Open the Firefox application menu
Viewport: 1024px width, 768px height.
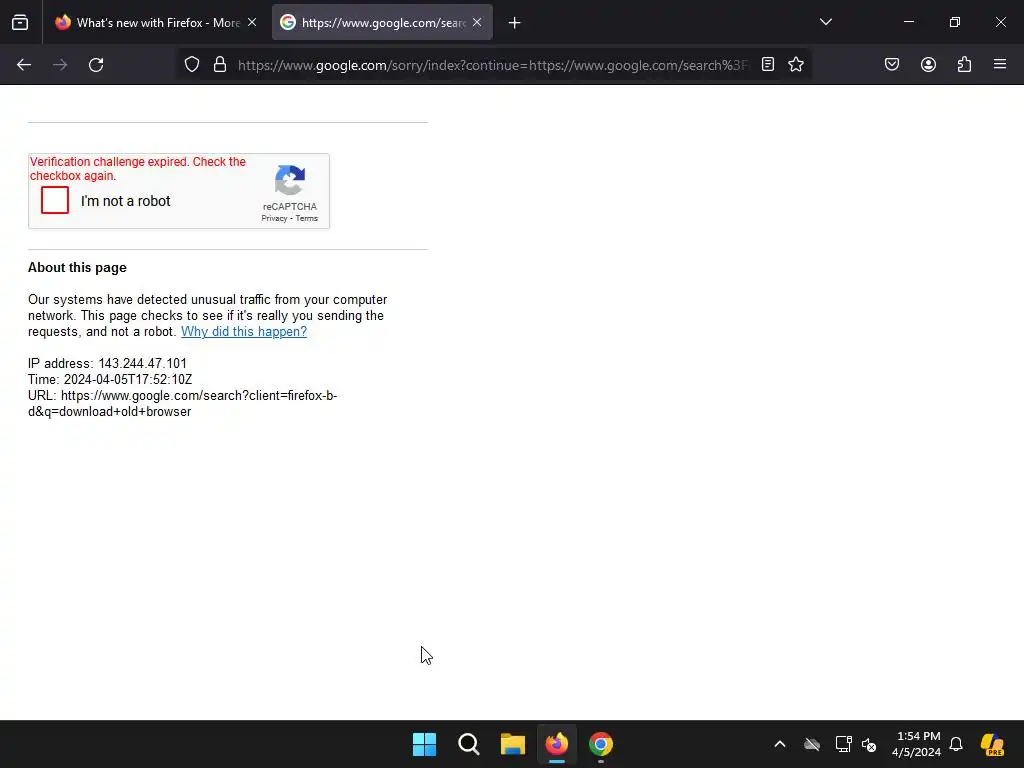click(x=1000, y=65)
